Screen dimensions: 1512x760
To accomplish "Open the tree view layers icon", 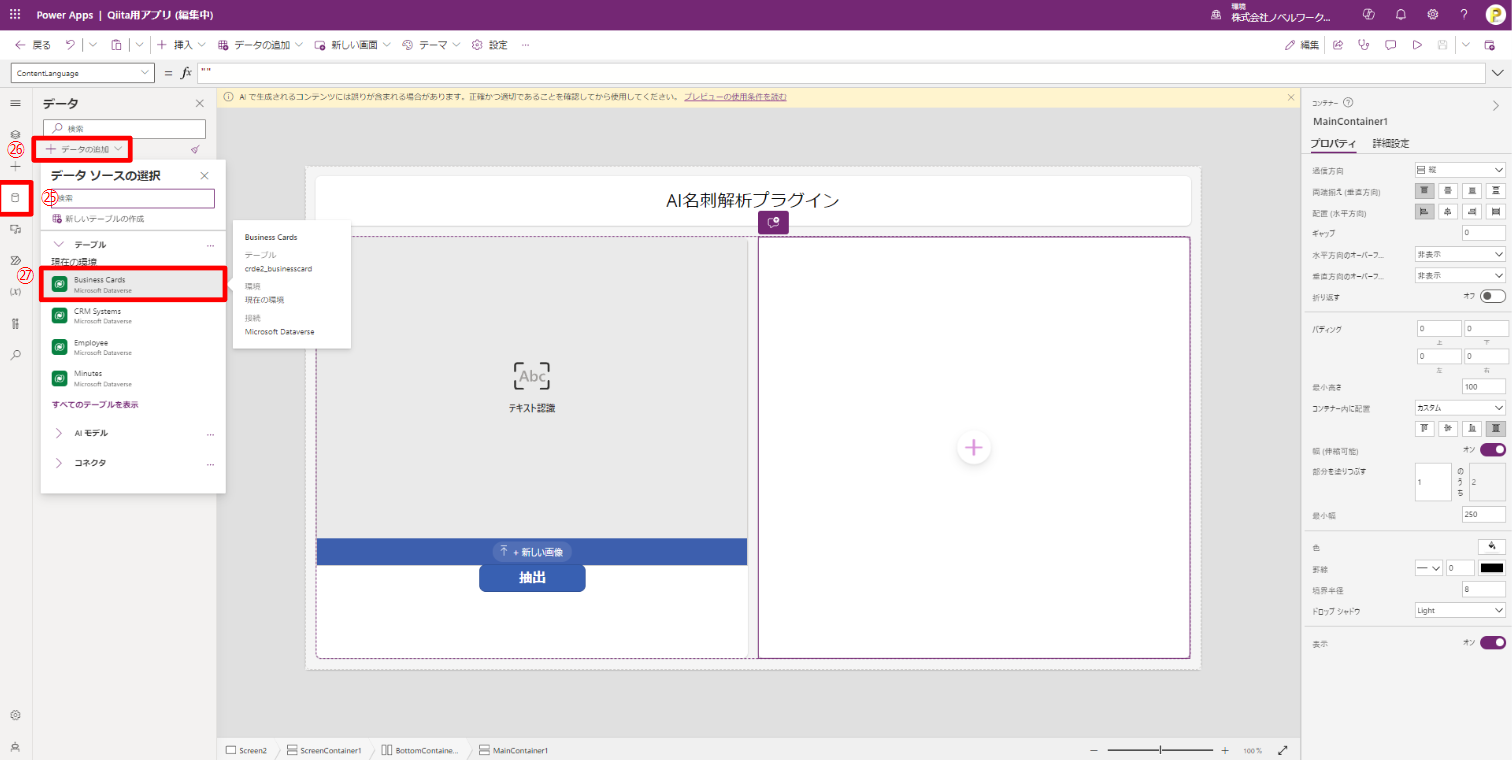I will point(15,134).
